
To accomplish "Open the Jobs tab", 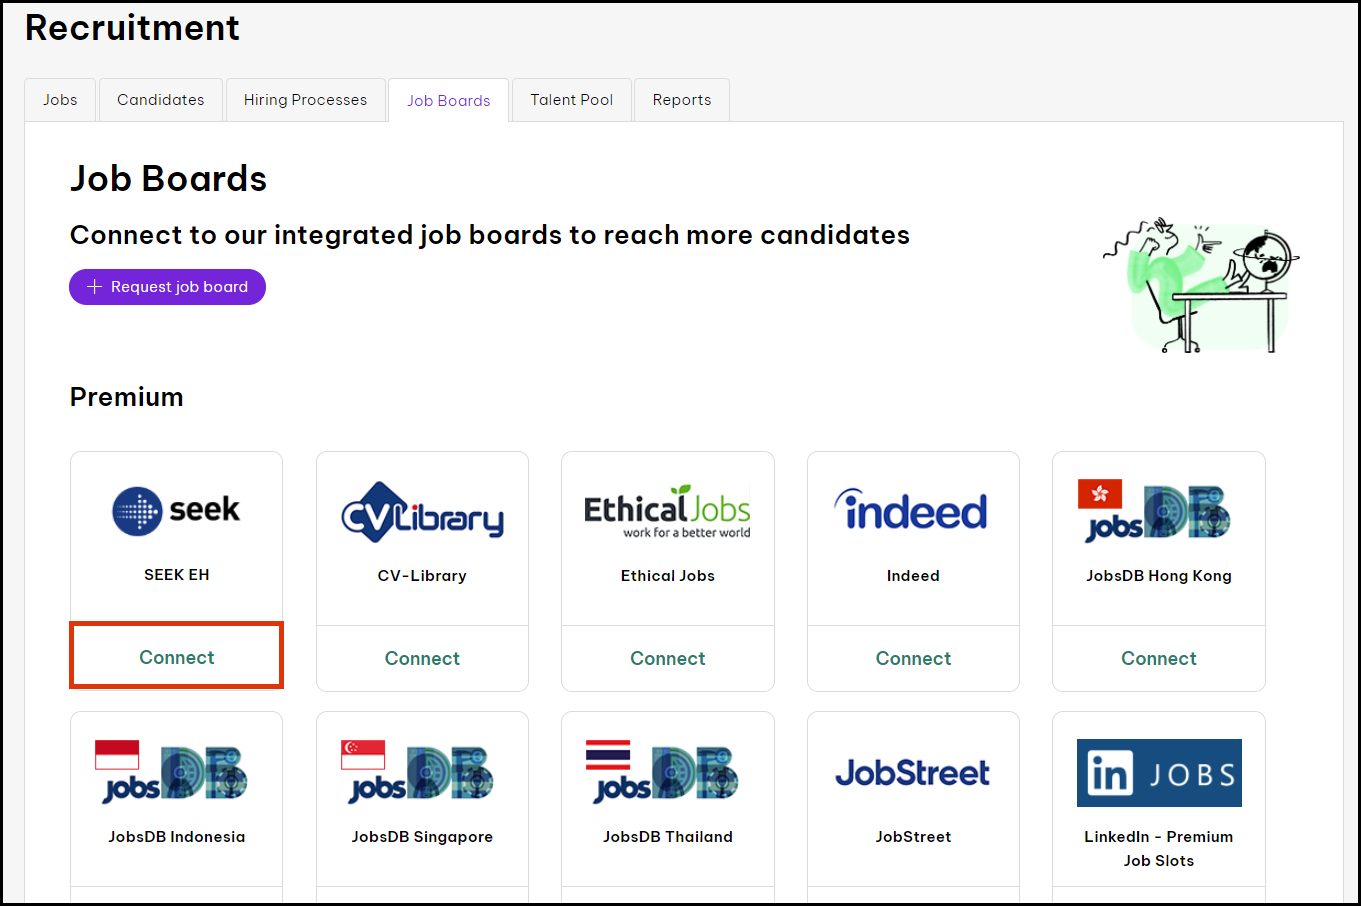I will click(x=60, y=100).
